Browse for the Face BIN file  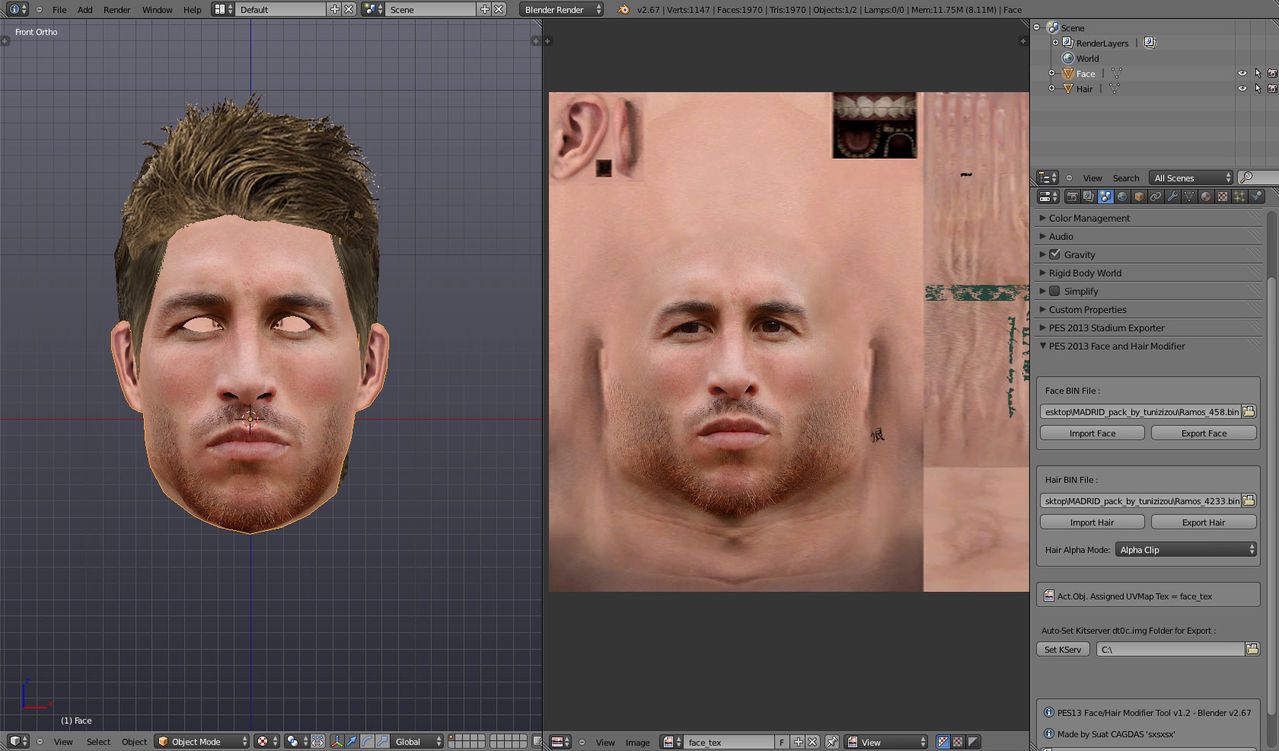coord(1249,412)
